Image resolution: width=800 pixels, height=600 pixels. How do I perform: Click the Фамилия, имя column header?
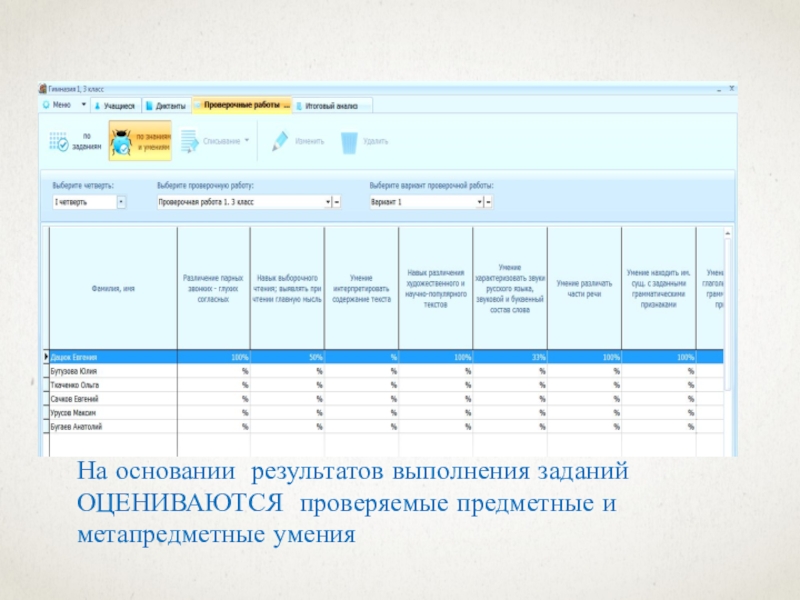[x=113, y=289]
